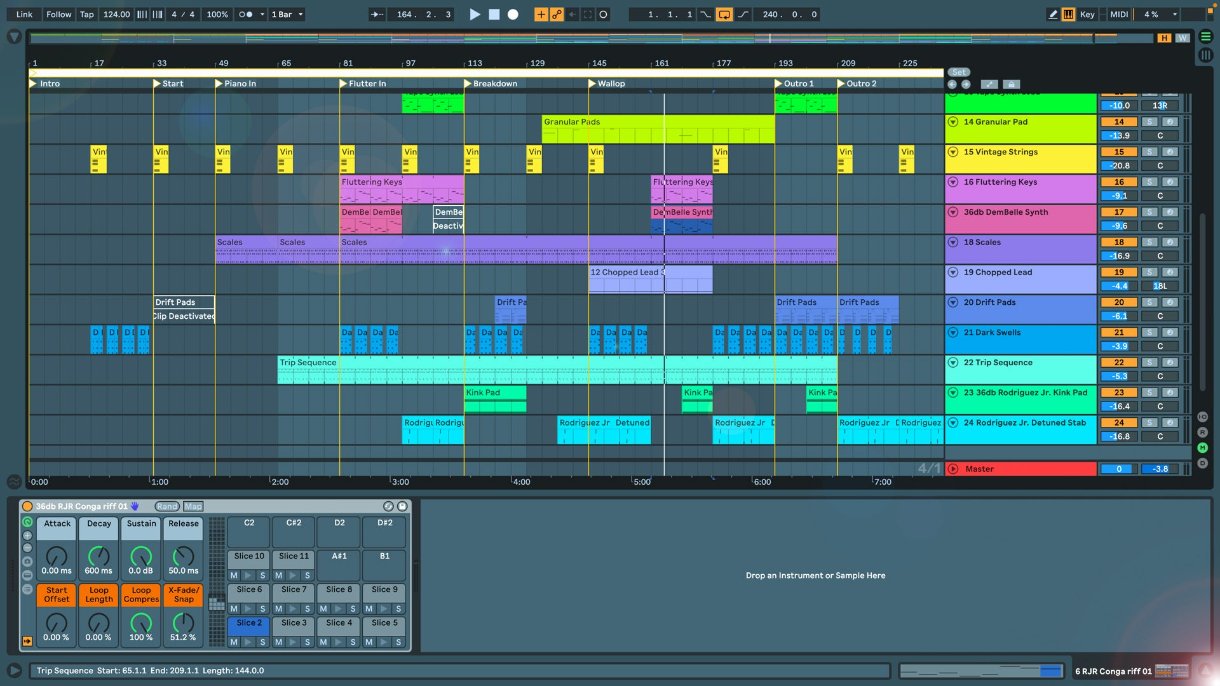The height and width of the screenshot is (686, 1220).
Task: Unfold the 22 Trip Sequence track
Action: click(x=953, y=362)
